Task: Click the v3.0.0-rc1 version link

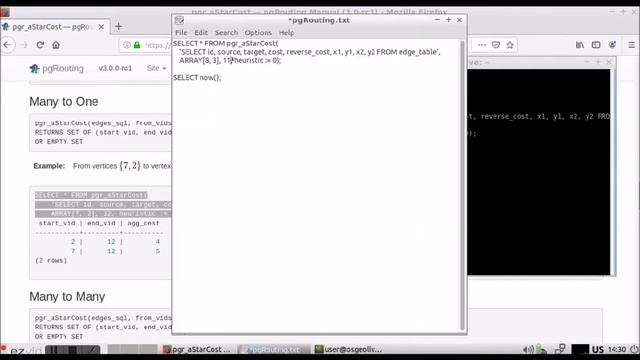Action: pyautogui.click(x=115, y=68)
